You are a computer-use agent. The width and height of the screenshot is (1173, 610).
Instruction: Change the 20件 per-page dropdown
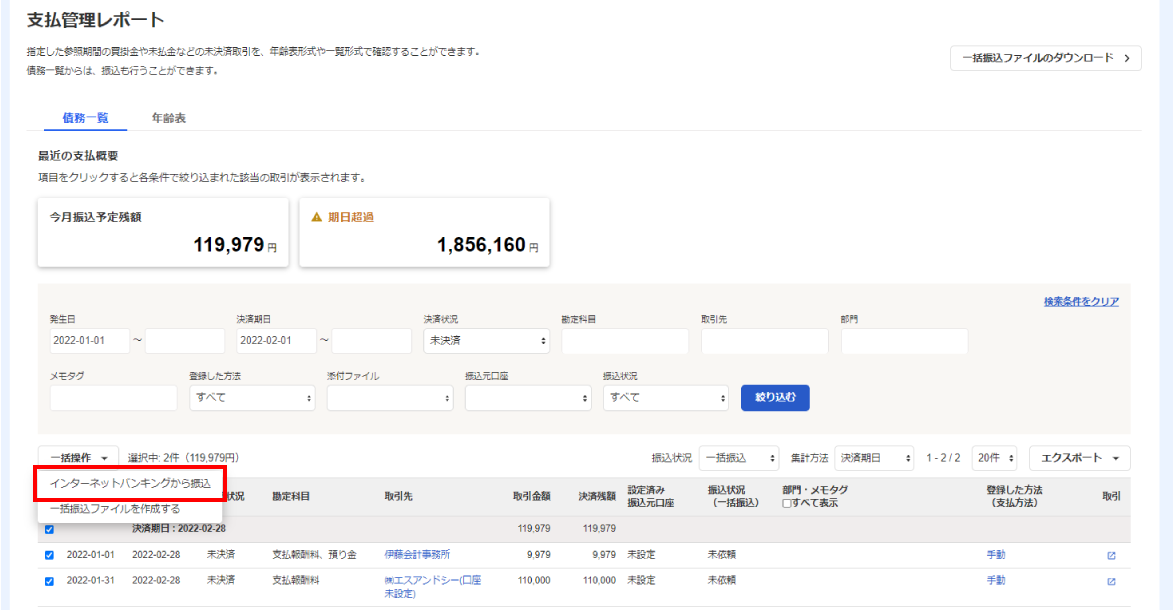coord(994,458)
